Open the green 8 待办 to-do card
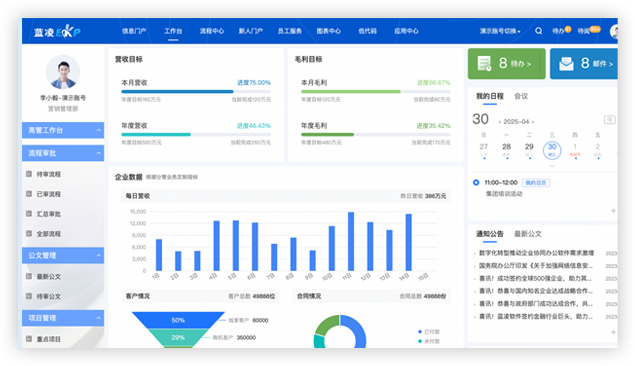635x366 pixels. [x=507, y=64]
